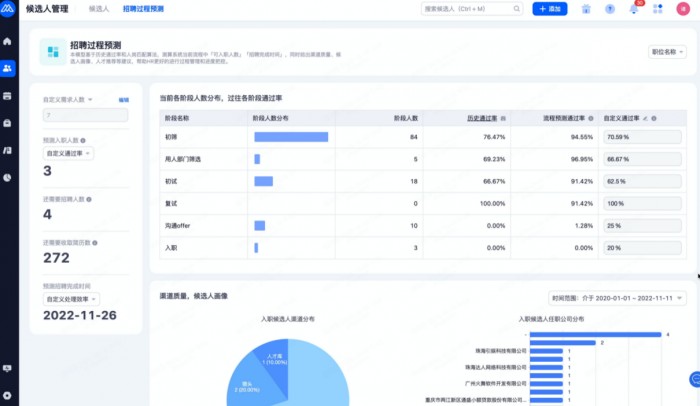Select the candidates icon in the sidebar

(8, 68)
